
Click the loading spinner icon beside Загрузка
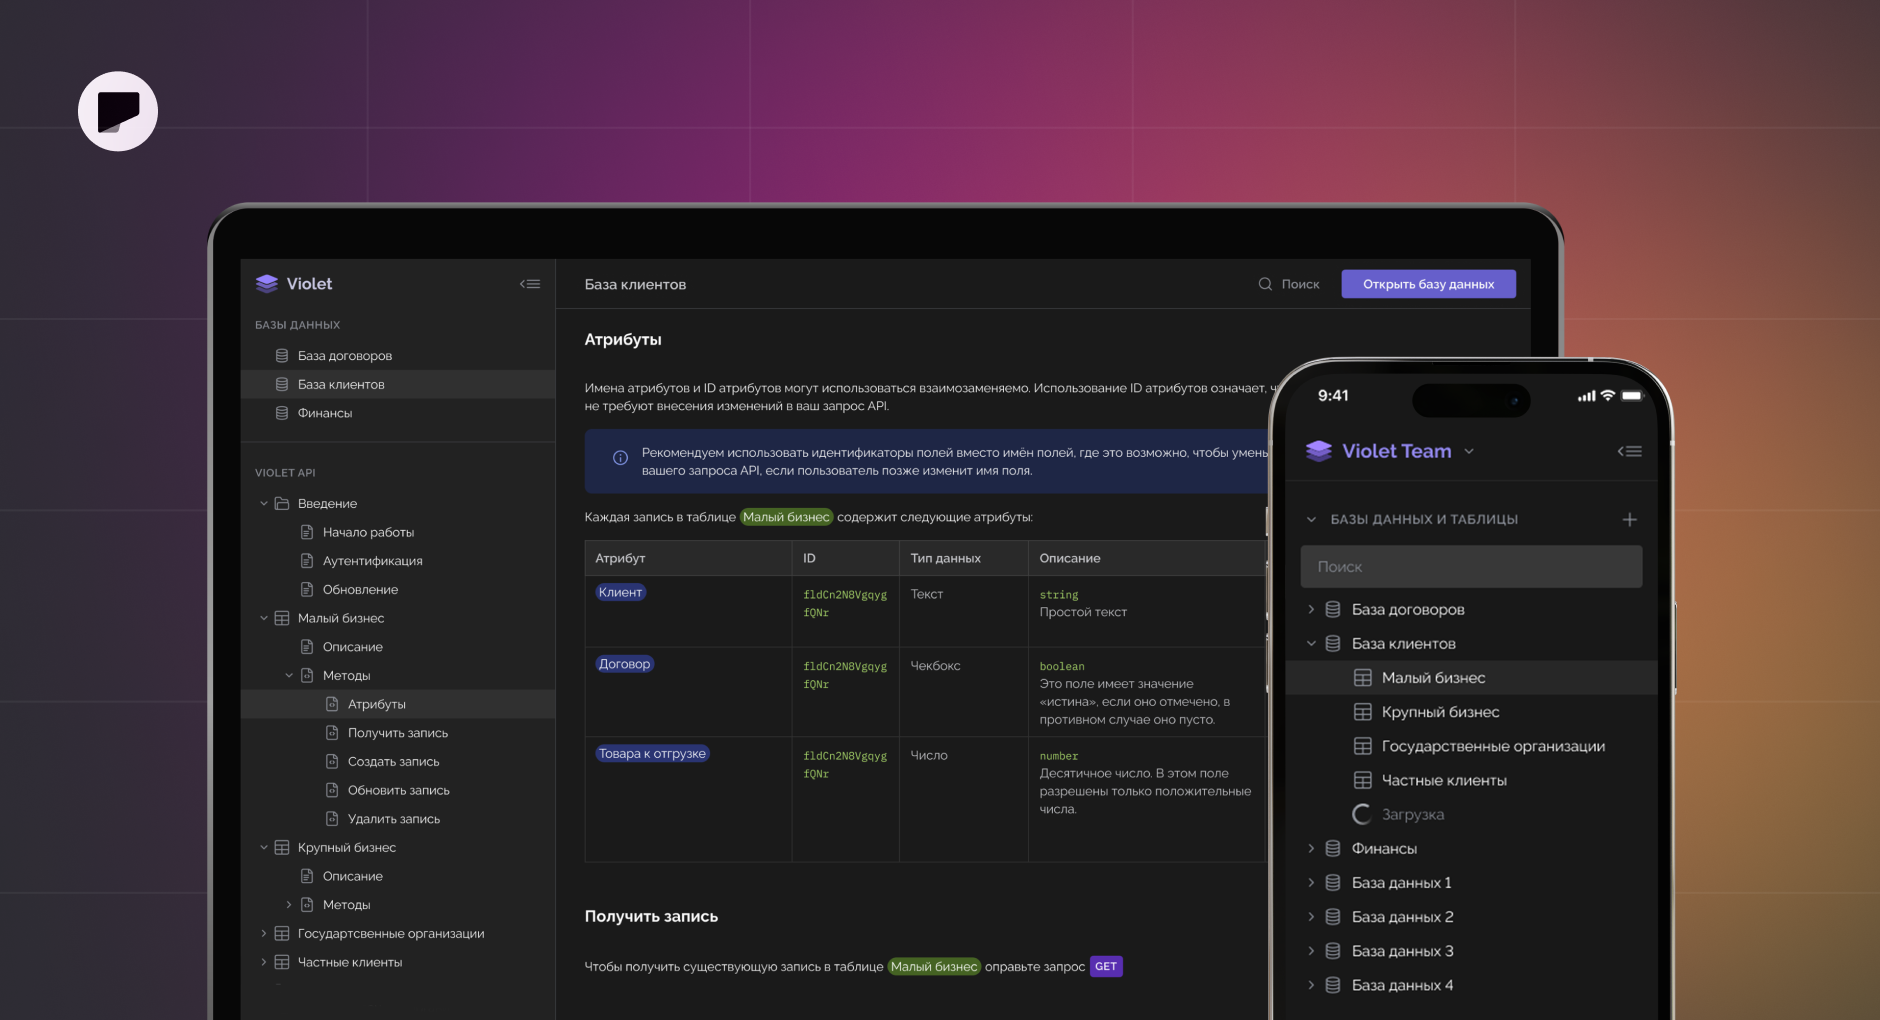click(x=1362, y=814)
